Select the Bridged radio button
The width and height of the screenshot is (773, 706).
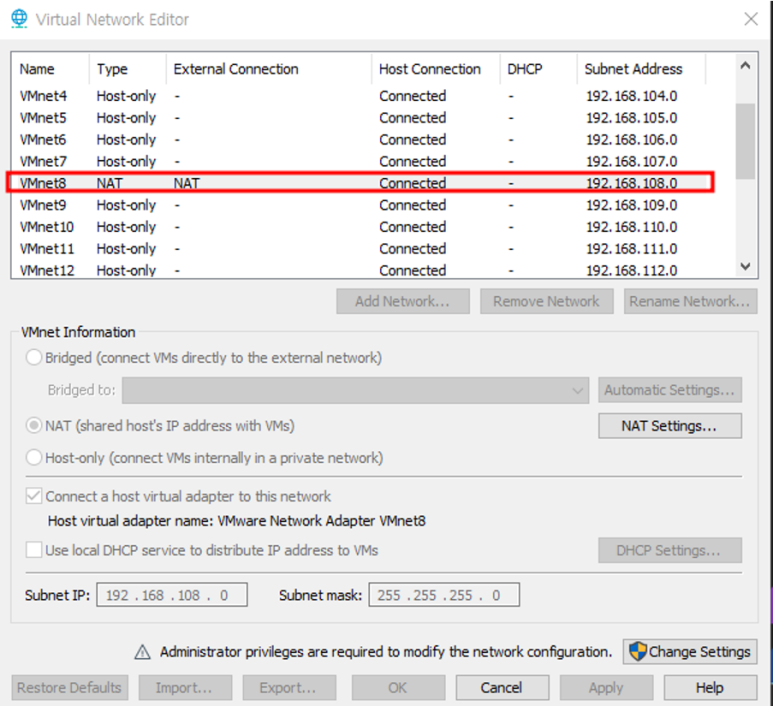35,357
